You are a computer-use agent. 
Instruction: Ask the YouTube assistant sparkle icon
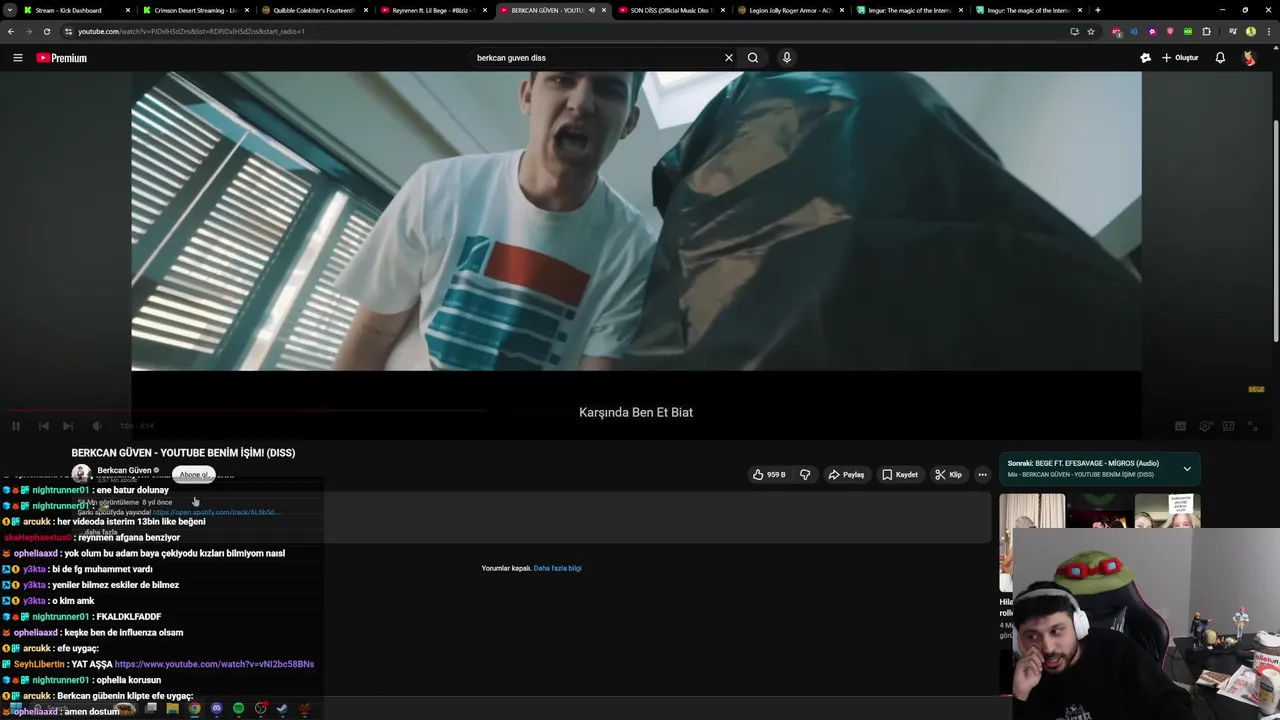click(1145, 58)
